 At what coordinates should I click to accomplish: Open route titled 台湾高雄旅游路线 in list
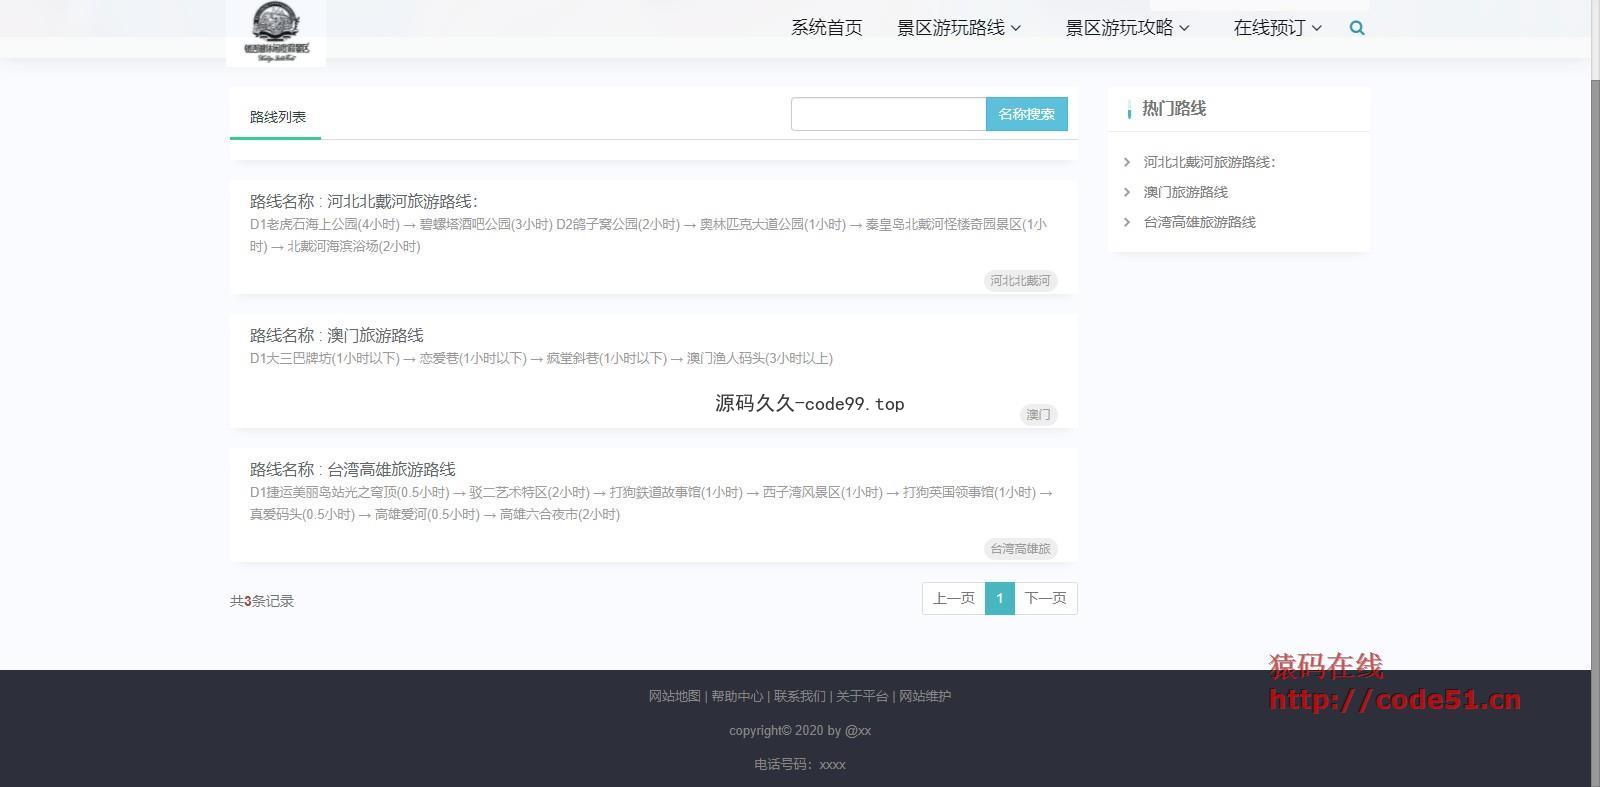pos(391,469)
